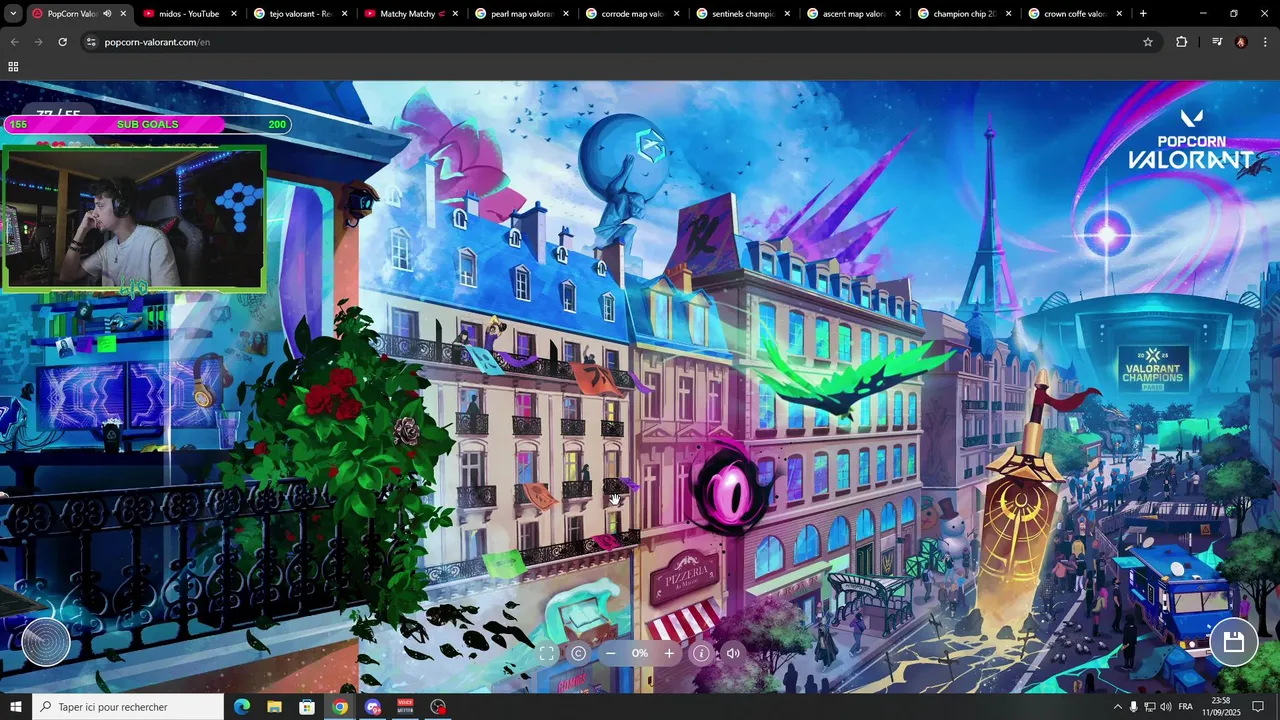Zoom out with the minus button
Image resolution: width=1280 pixels, height=720 pixels.
pyautogui.click(x=611, y=653)
